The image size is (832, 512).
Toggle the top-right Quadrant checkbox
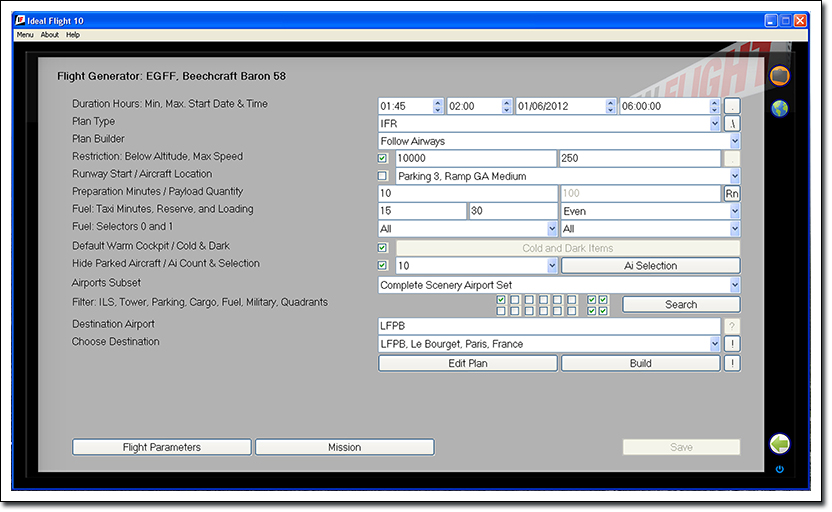pyautogui.click(x=603, y=300)
